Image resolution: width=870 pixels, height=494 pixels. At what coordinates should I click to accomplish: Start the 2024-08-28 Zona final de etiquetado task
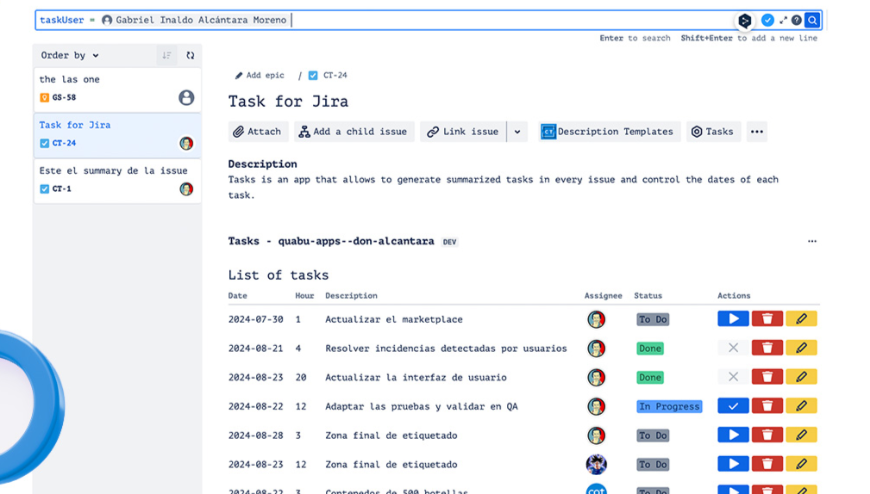point(732,435)
